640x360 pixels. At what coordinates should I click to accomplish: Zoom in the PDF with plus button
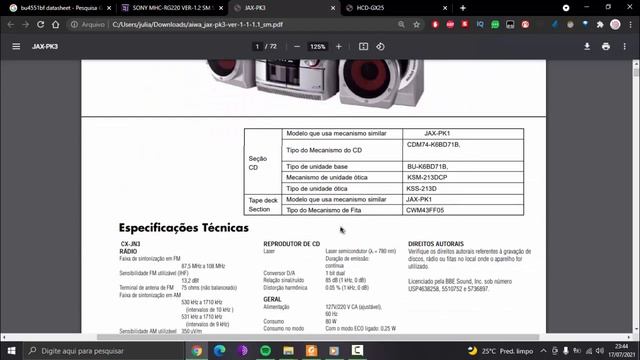click(339, 47)
